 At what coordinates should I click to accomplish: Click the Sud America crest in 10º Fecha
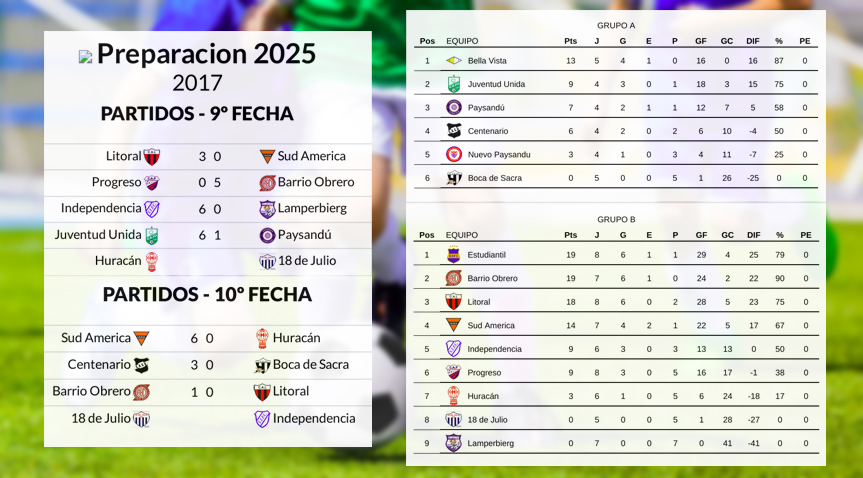click(141, 338)
